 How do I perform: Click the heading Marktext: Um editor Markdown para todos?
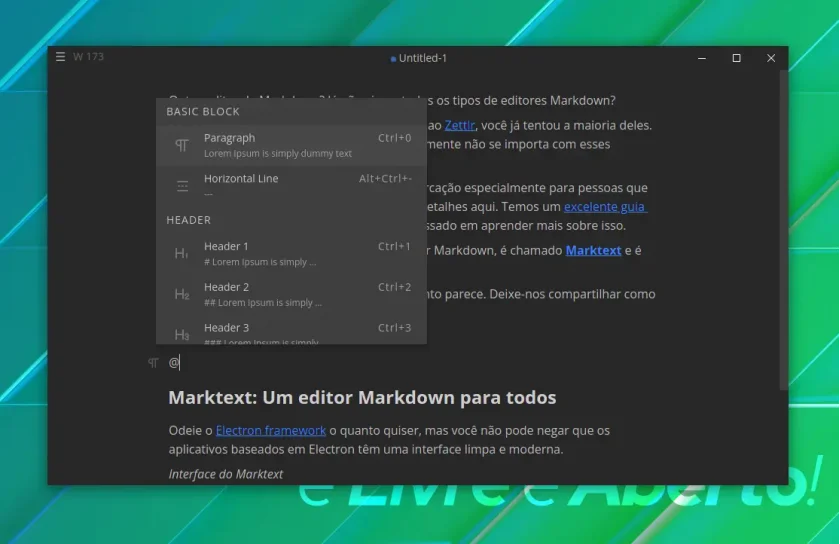coord(362,398)
